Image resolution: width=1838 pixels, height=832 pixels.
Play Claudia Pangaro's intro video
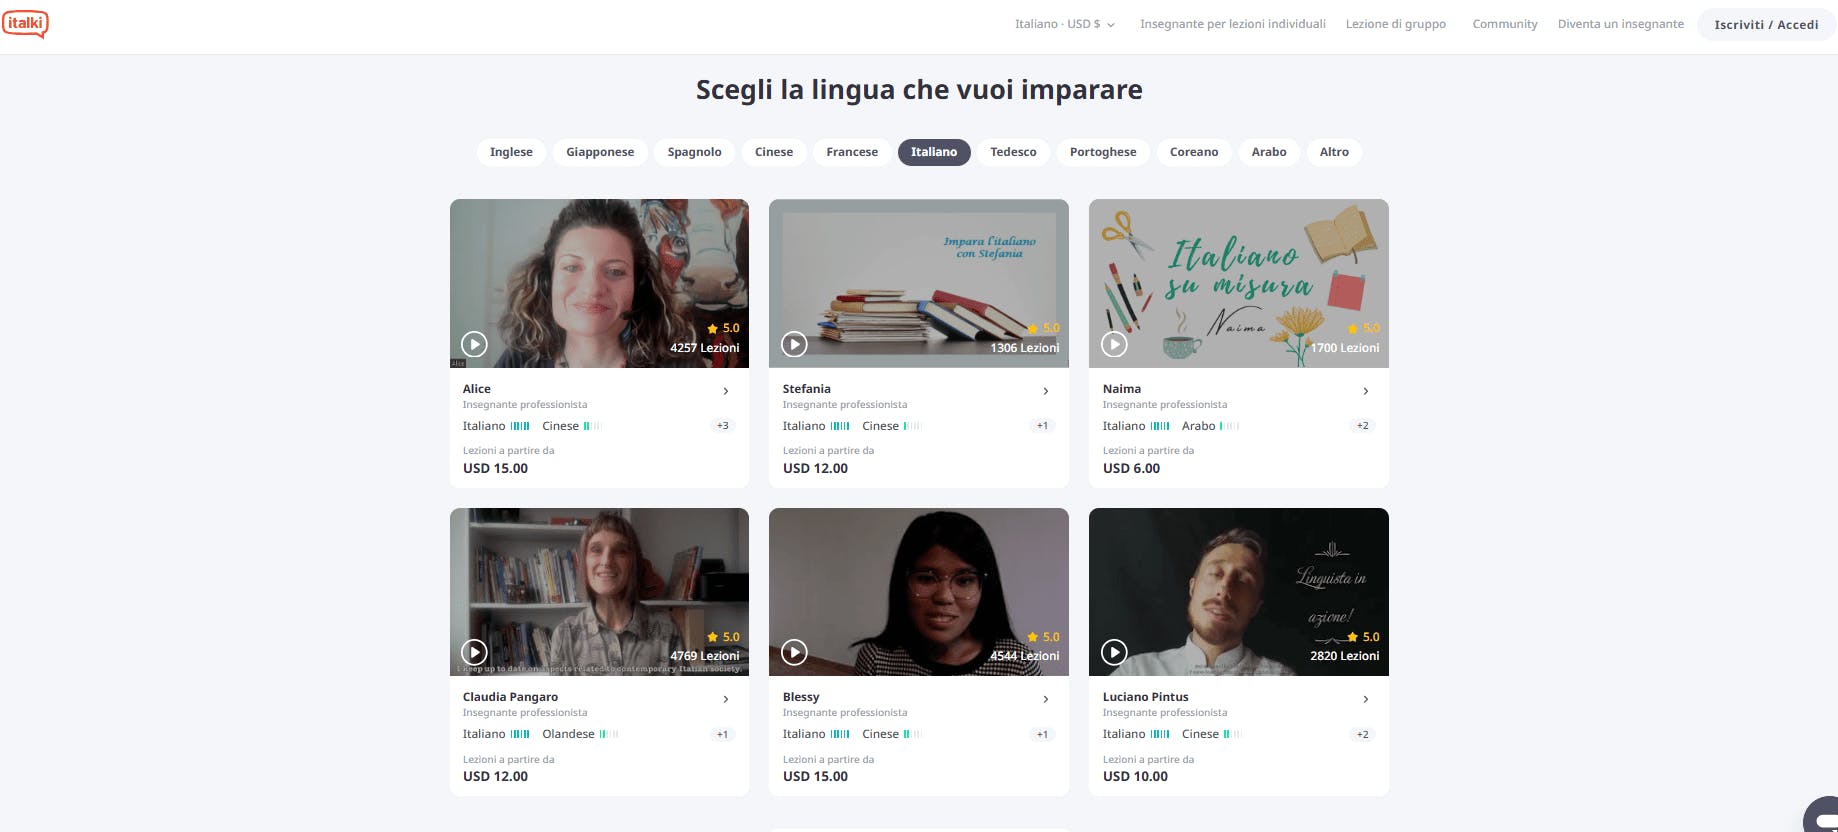474,652
